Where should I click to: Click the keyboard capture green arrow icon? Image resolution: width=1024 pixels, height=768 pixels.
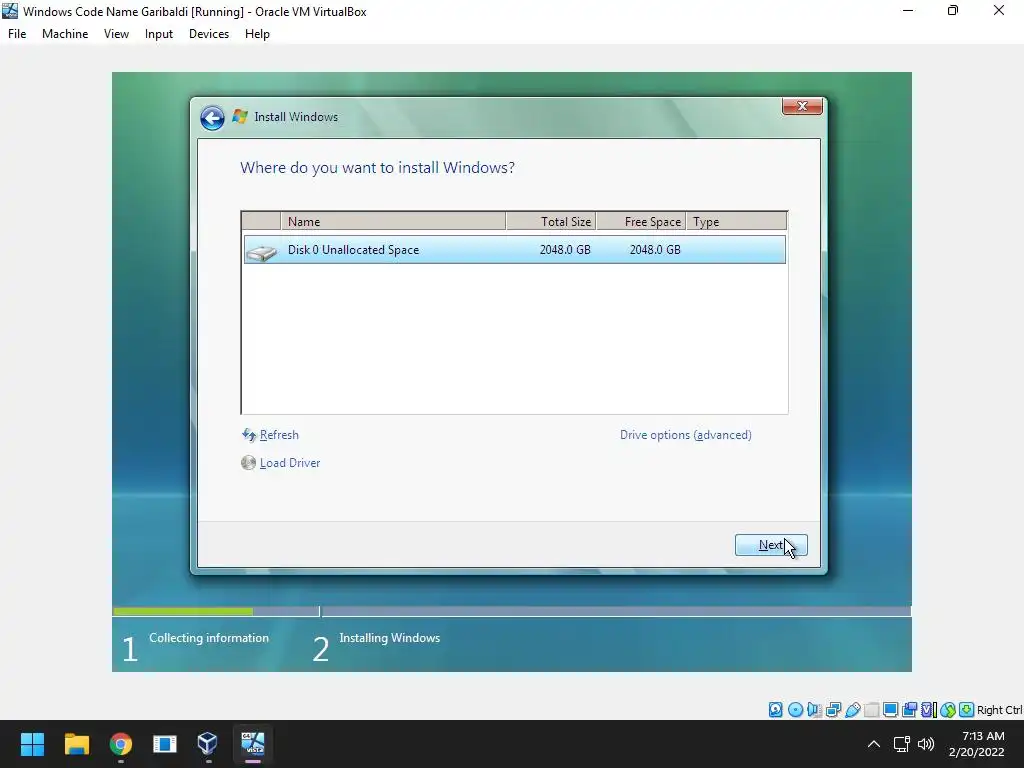coord(967,710)
